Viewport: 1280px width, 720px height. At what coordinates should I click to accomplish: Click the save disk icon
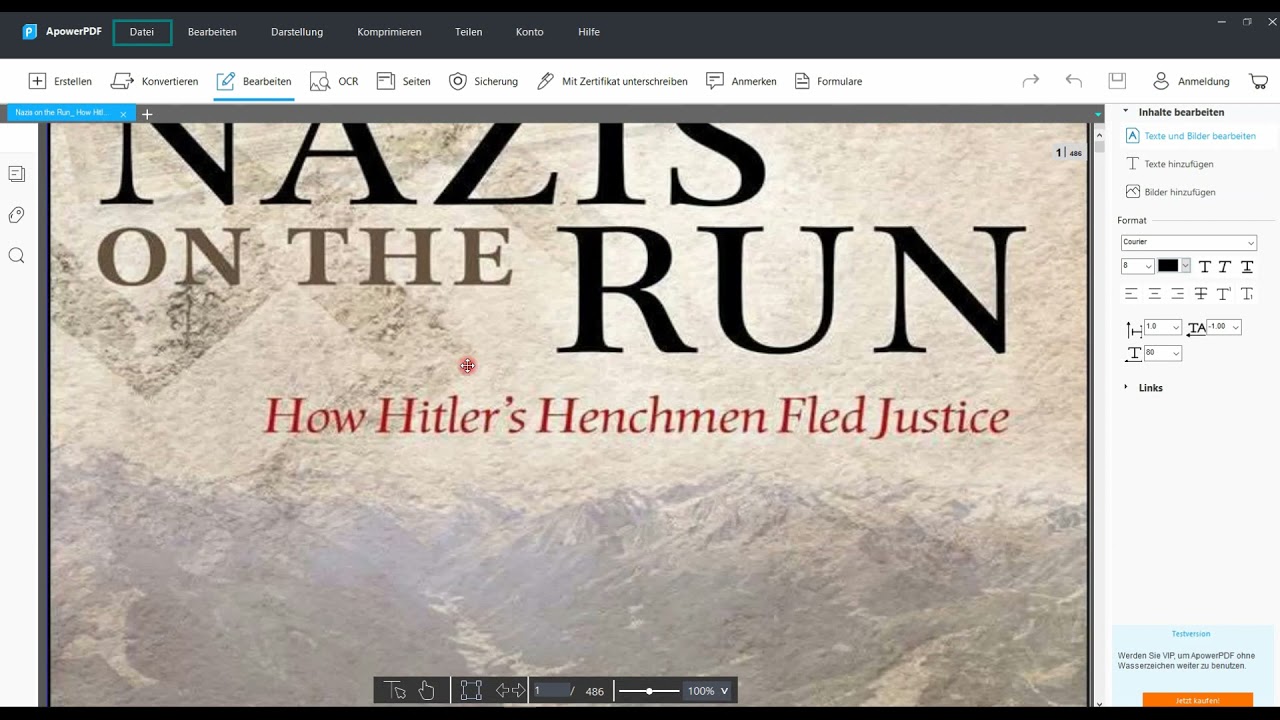pyautogui.click(x=1117, y=81)
